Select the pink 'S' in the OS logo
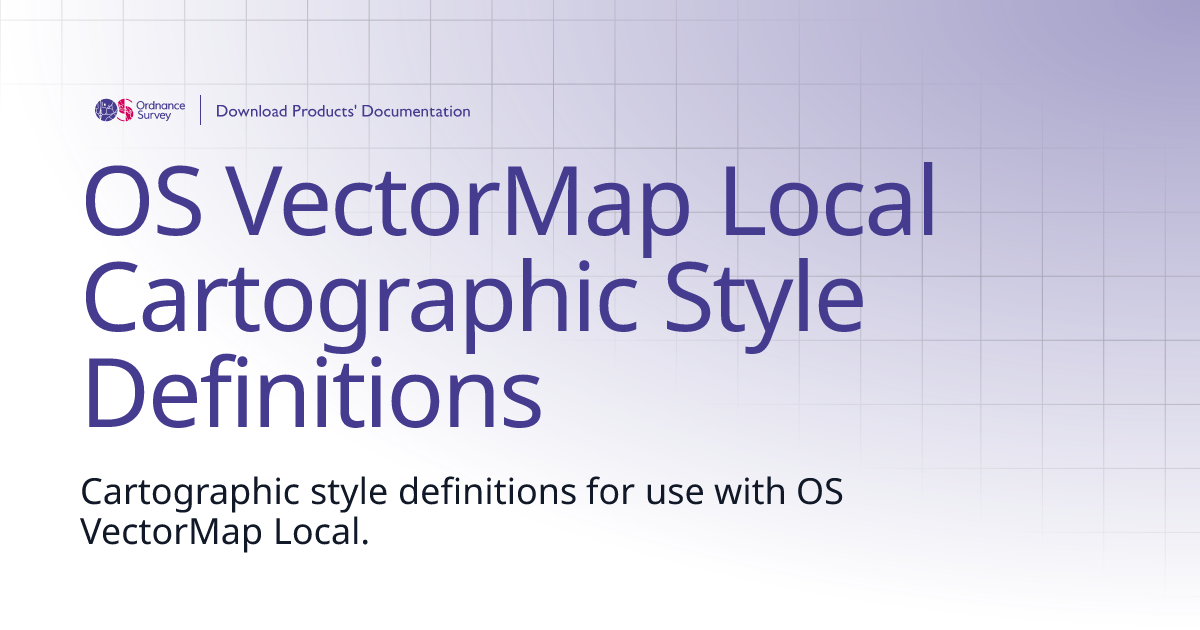This screenshot has width=1200, height=630. point(126,110)
